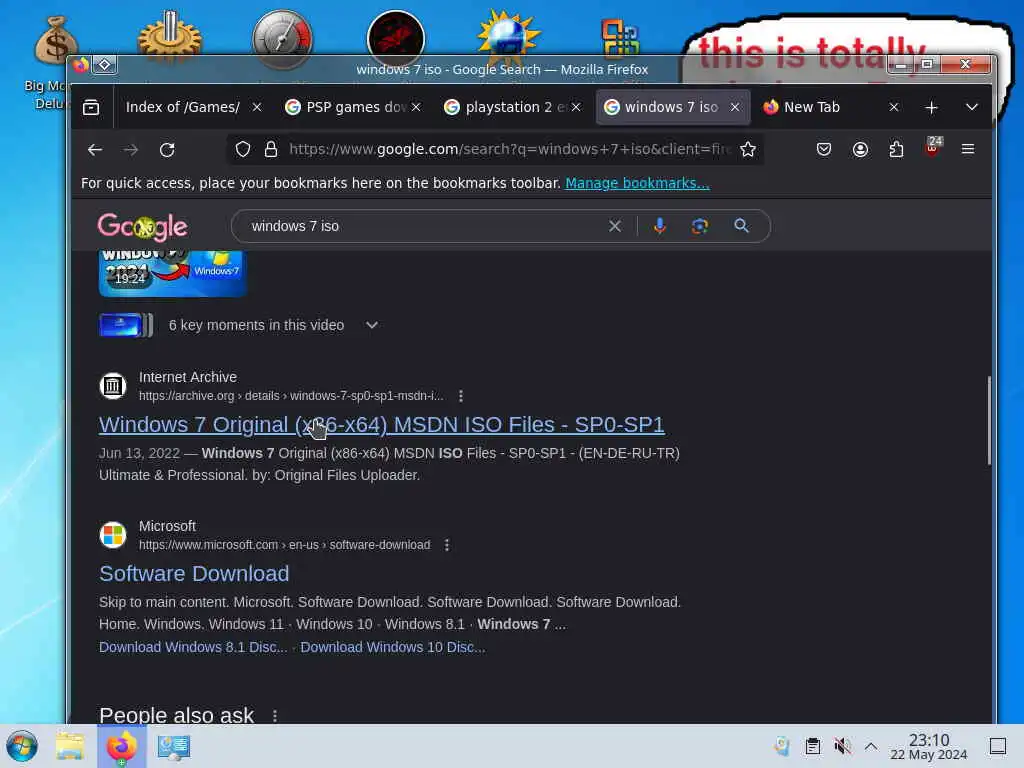Click the Firefox URL address bar
This screenshot has height=768, width=1024.
(509, 150)
